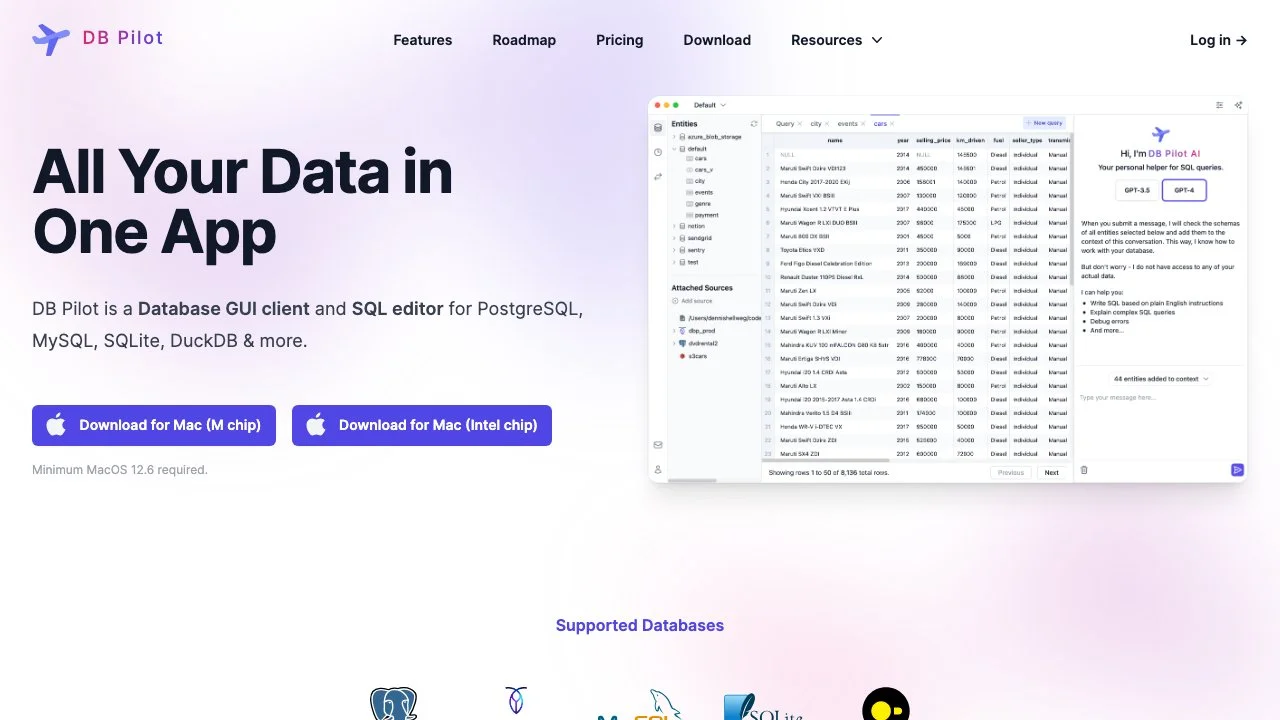The width and height of the screenshot is (1280, 720).
Task: Close the Query tab with its X
Action: 802,124
